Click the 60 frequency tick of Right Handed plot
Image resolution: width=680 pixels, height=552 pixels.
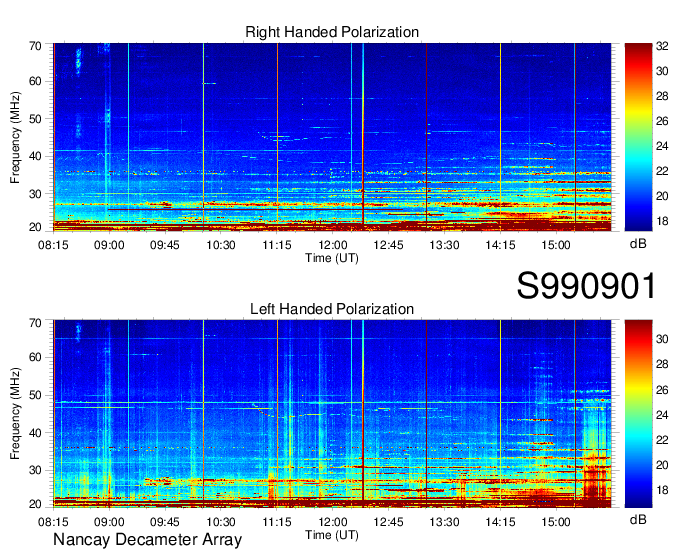35,81
